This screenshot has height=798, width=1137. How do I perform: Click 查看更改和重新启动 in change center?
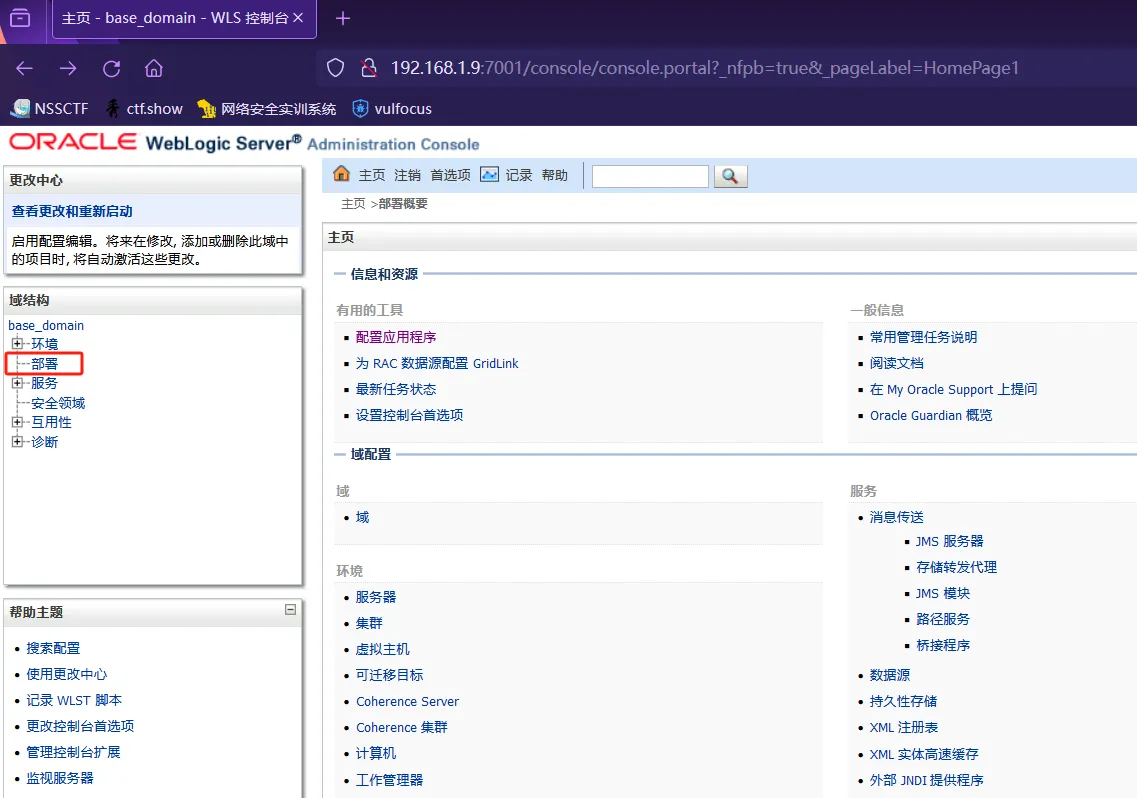click(72, 211)
